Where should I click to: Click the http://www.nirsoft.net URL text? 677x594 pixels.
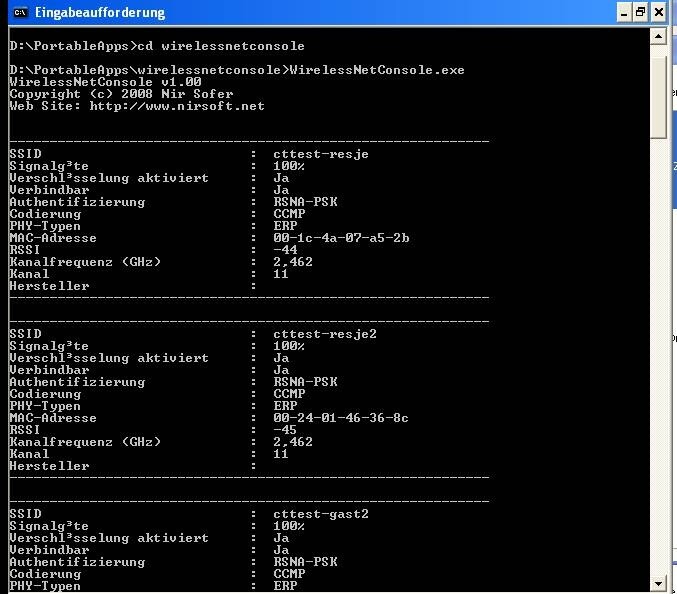(x=177, y=106)
